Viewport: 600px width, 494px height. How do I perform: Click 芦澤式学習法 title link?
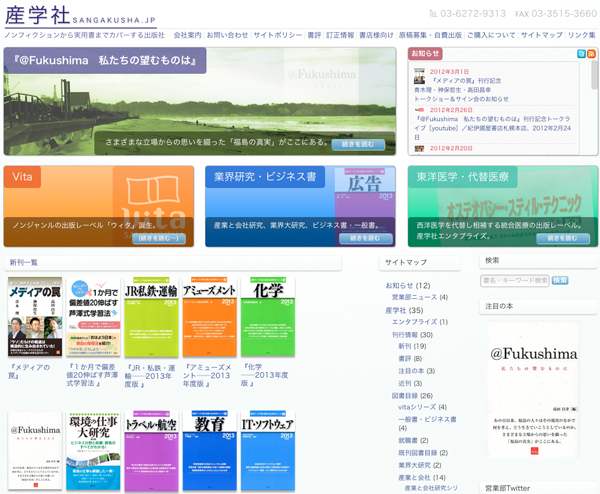click(x=92, y=375)
